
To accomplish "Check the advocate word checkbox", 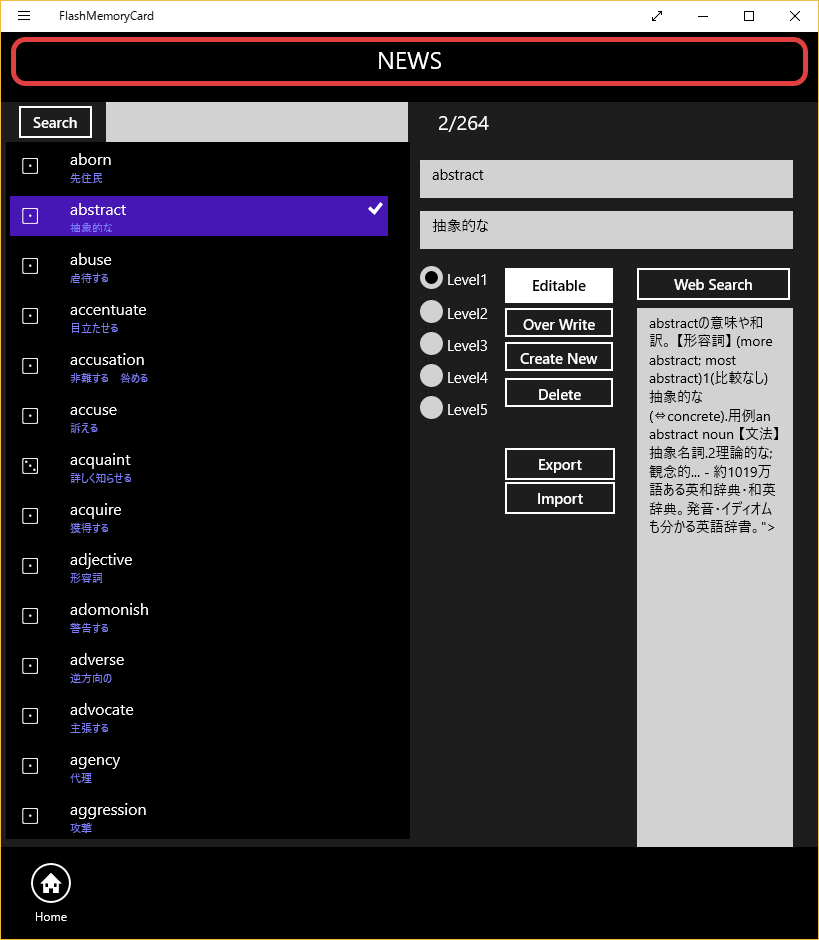I will (30, 715).
